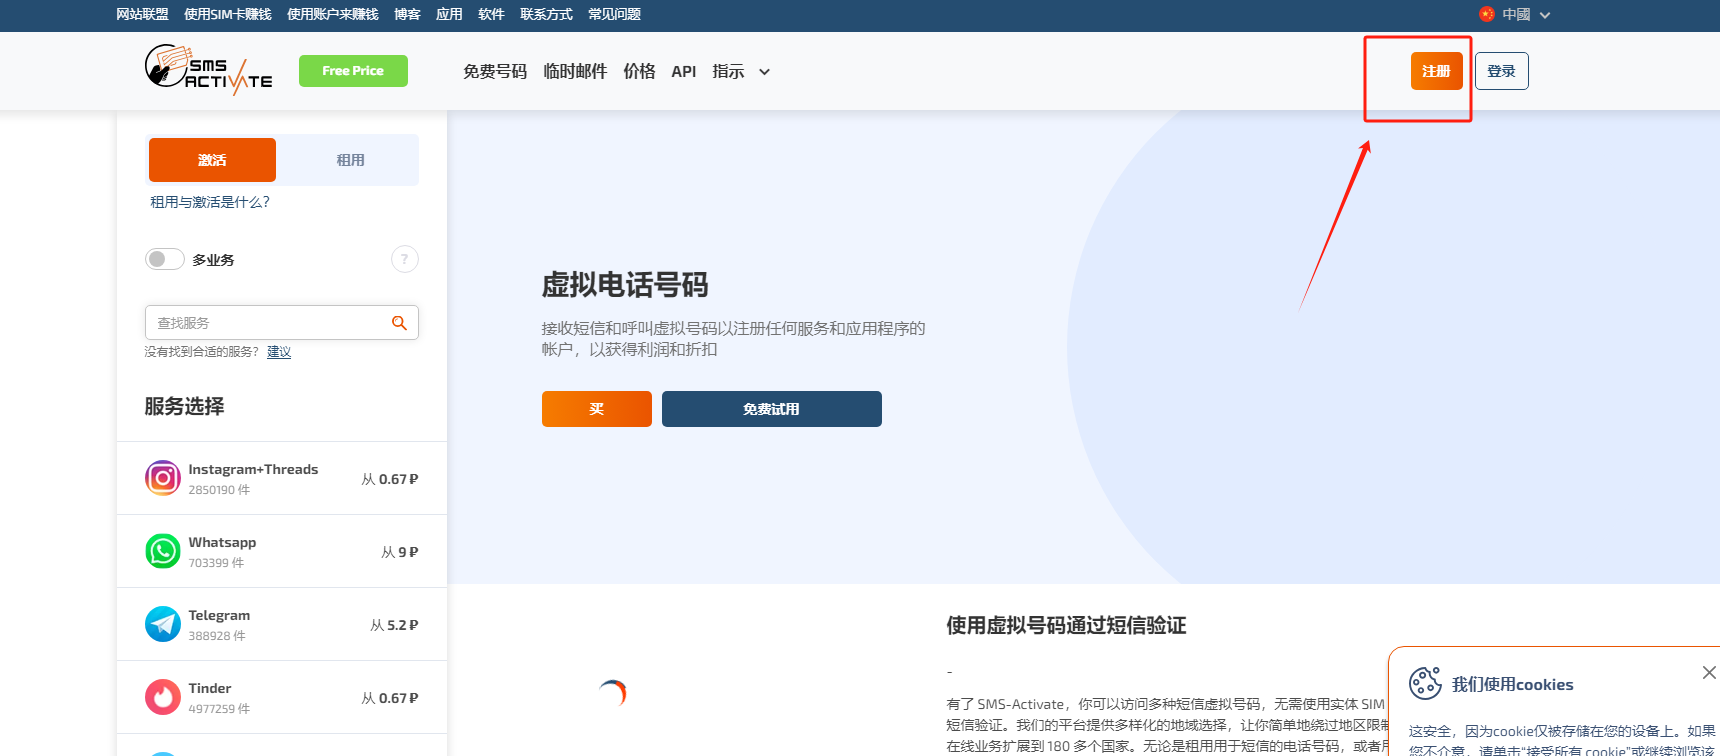1720x756 pixels.
Task: Select Tinder service row name
Action: pyautogui.click(x=210, y=688)
